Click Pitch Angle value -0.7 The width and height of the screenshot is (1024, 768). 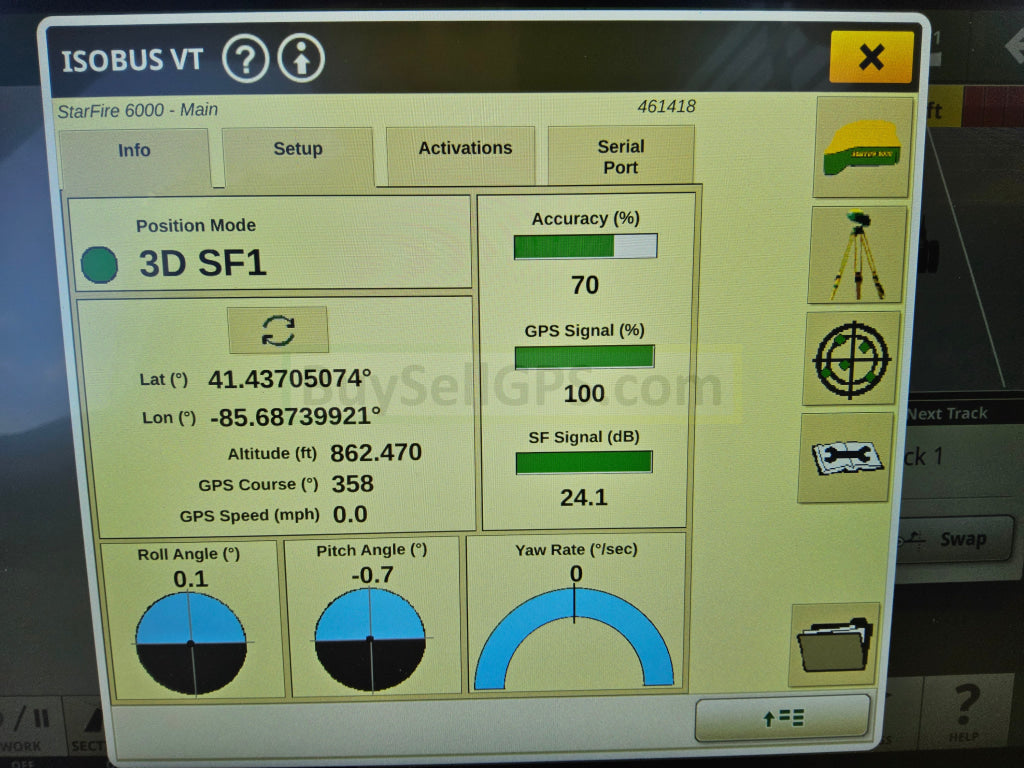[x=372, y=575]
